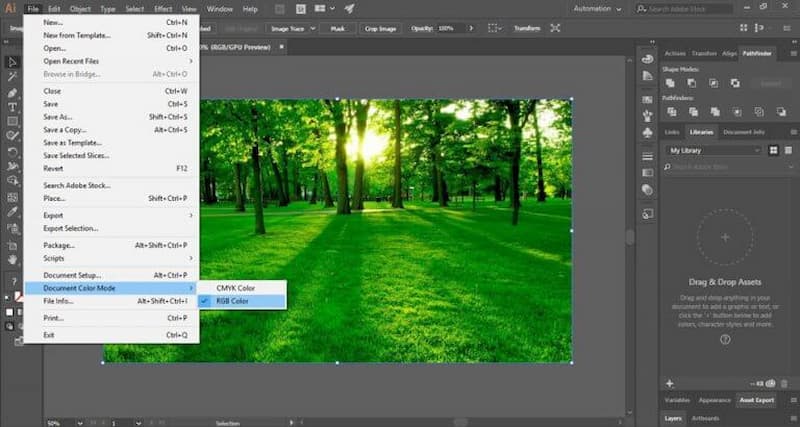Select the Rotate tool

(x=12, y=152)
